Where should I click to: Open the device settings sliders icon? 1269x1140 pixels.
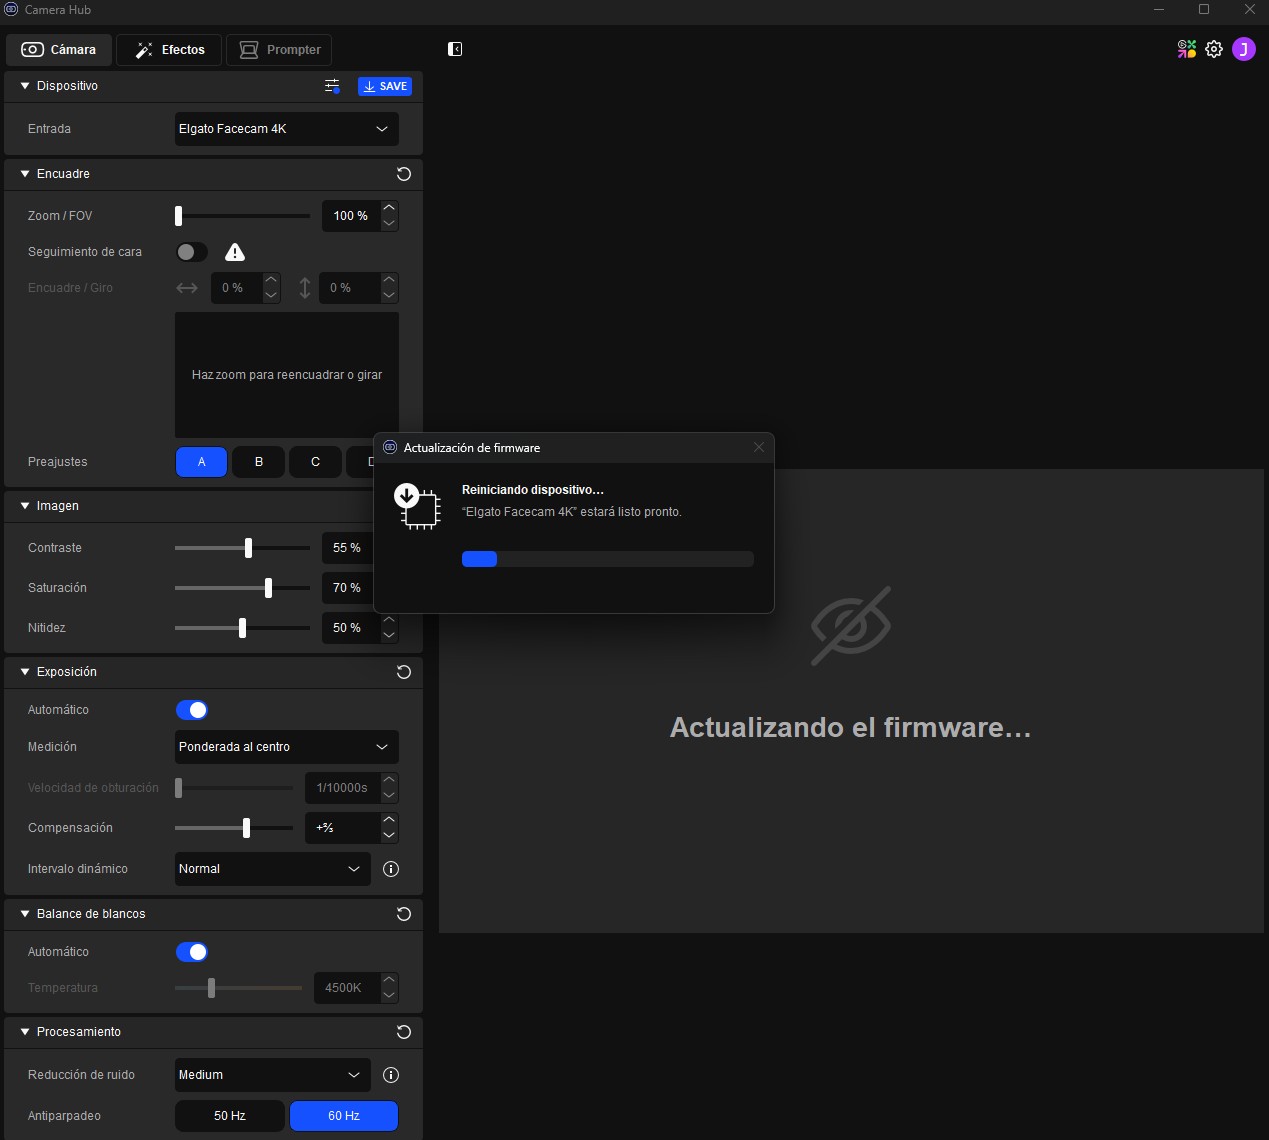point(332,86)
